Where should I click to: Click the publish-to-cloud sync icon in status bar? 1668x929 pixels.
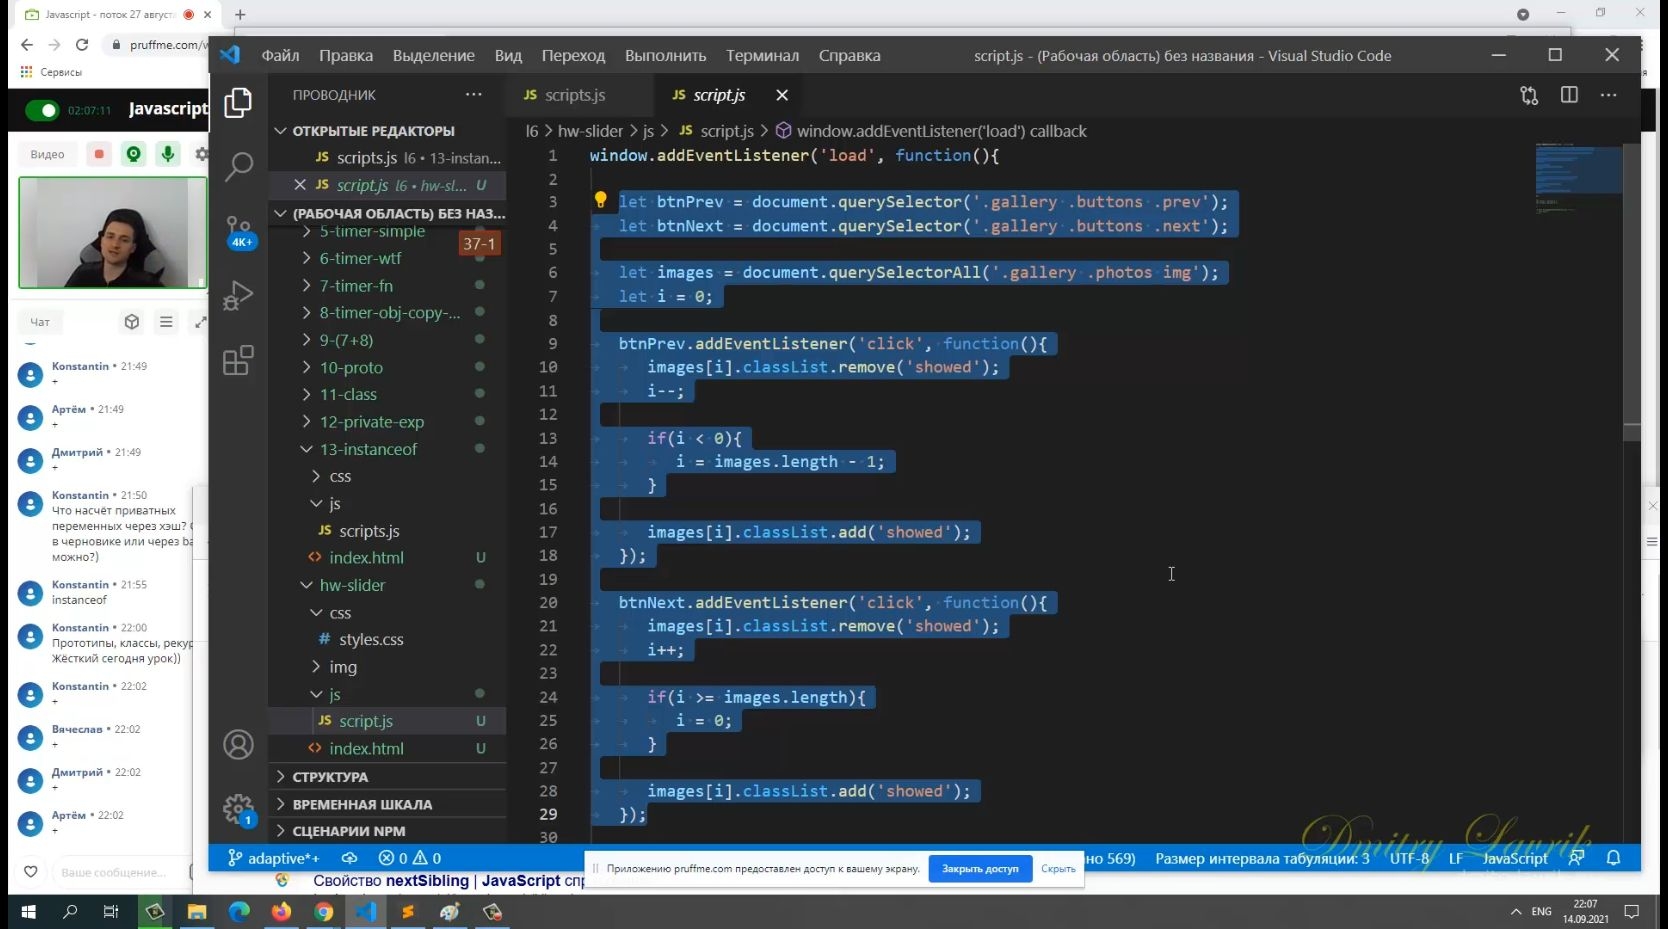[x=349, y=858]
